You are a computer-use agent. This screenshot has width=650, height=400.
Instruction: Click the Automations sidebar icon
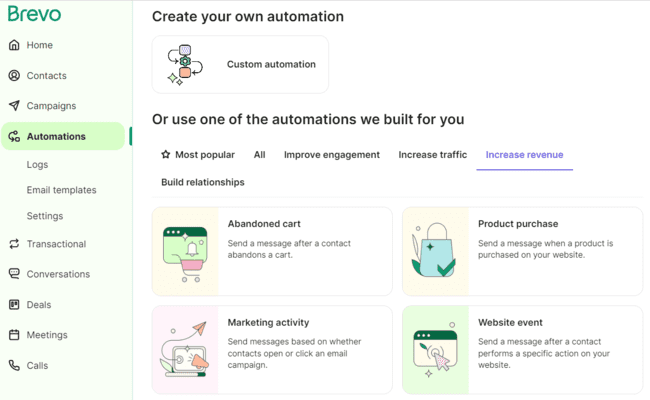click(14, 137)
